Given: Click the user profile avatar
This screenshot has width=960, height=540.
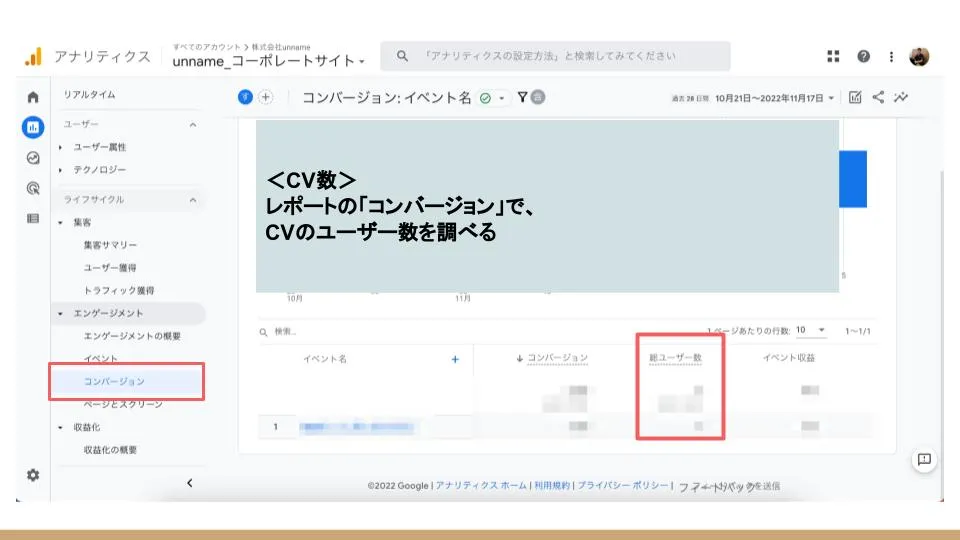Looking at the screenshot, I should pyautogui.click(x=919, y=56).
